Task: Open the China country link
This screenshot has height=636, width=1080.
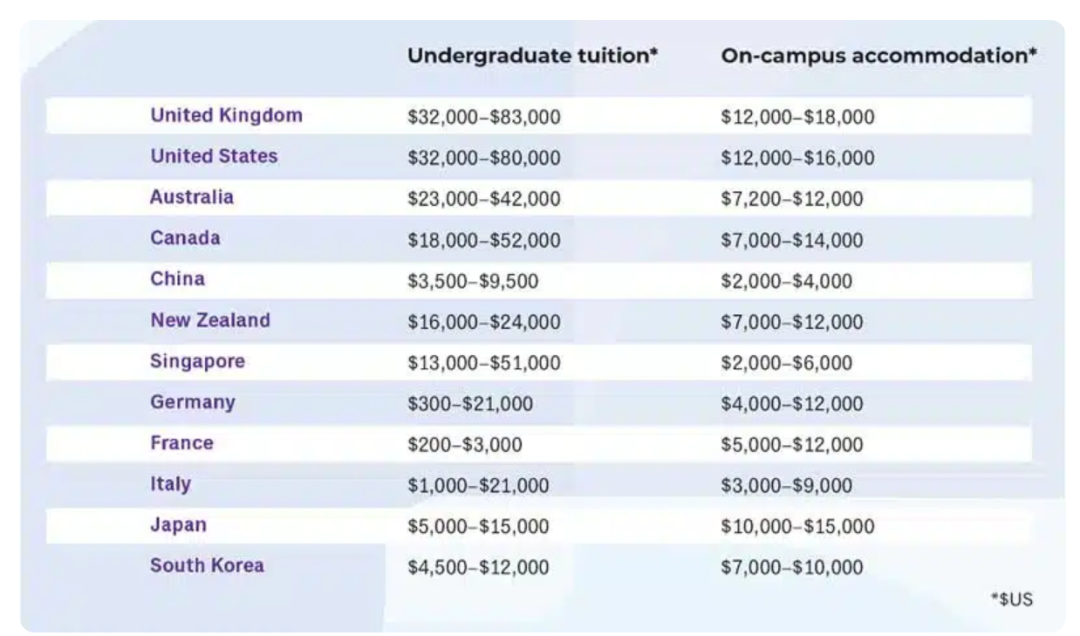Action: pos(177,280)
